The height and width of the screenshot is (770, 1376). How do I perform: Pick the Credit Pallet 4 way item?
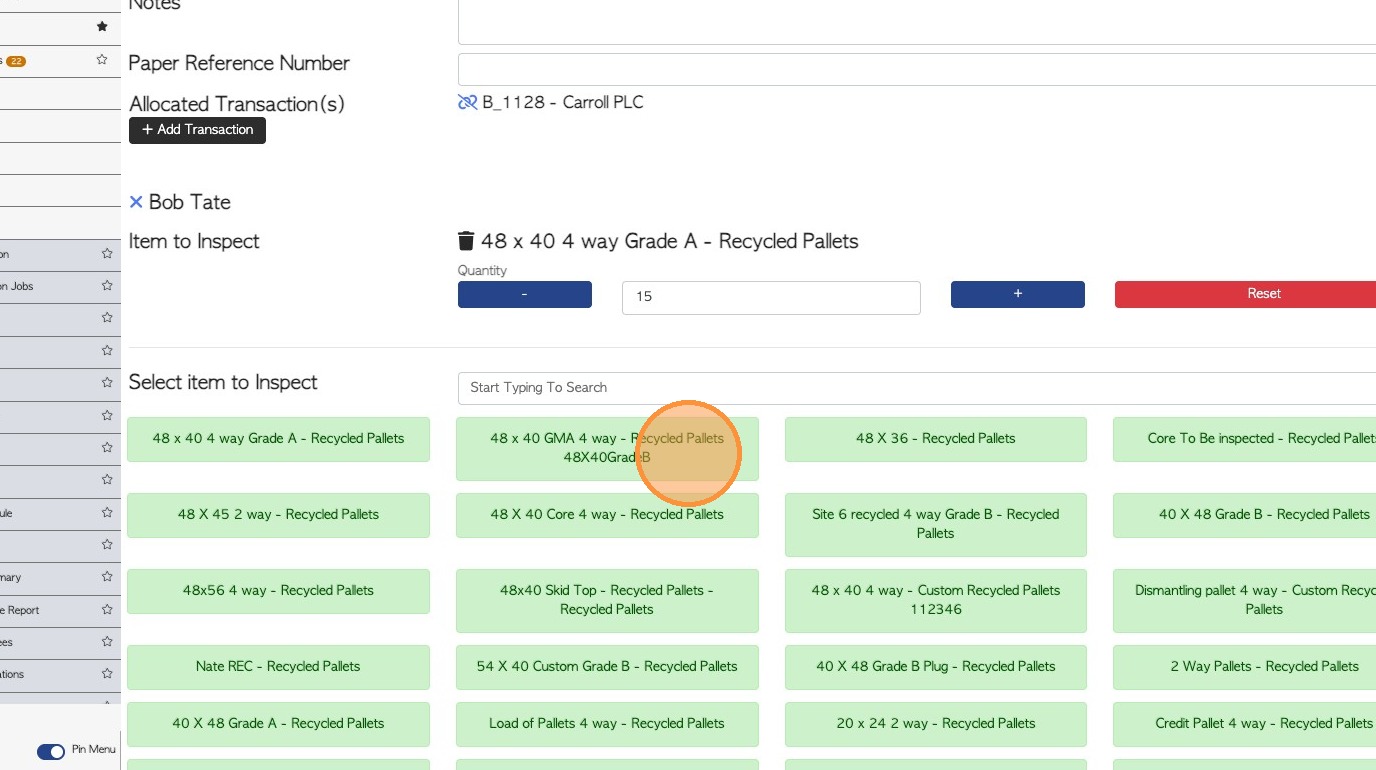pos(1245,724)
